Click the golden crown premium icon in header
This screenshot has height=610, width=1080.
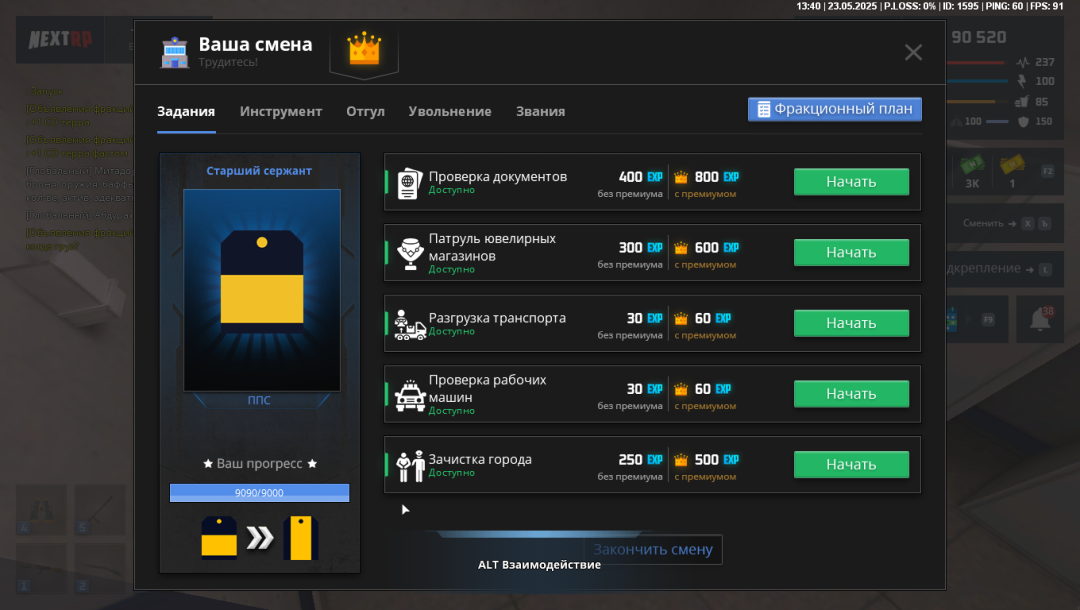coord(364,49)
